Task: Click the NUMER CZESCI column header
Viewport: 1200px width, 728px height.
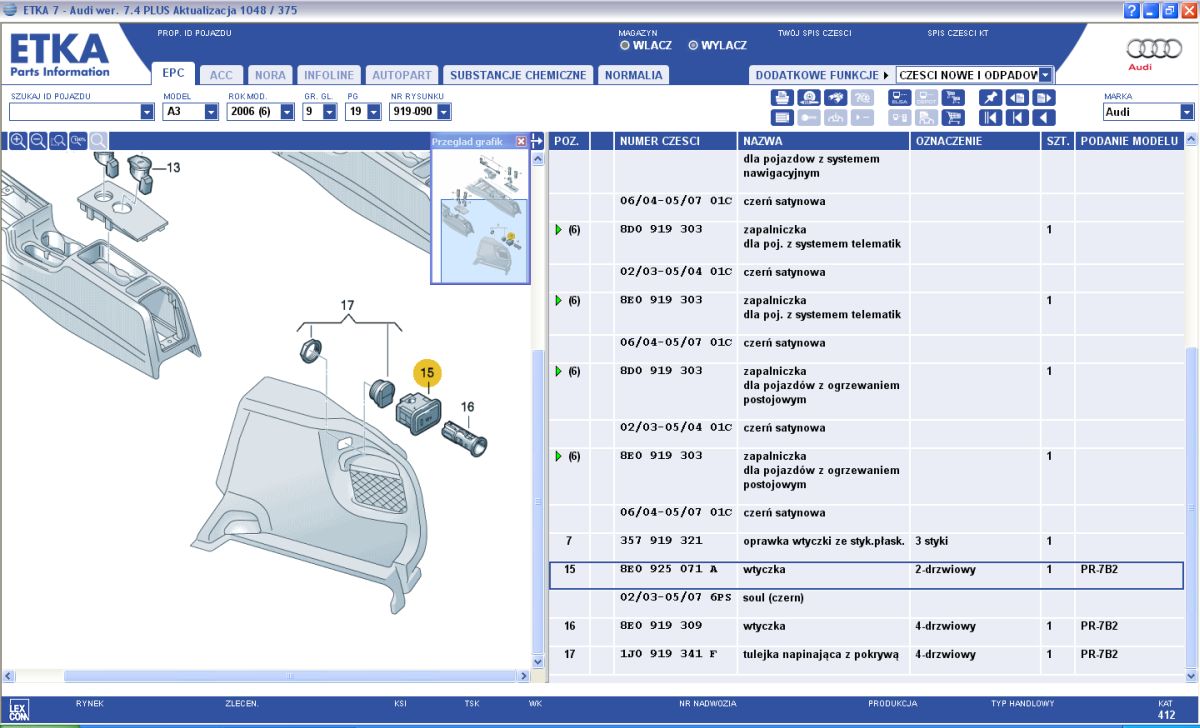Action: click(x=675, y=141)
